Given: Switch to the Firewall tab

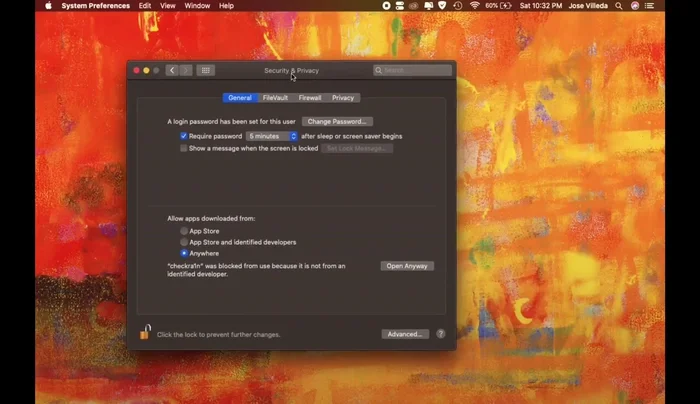Looking at the screenshot, I should 310,98.
